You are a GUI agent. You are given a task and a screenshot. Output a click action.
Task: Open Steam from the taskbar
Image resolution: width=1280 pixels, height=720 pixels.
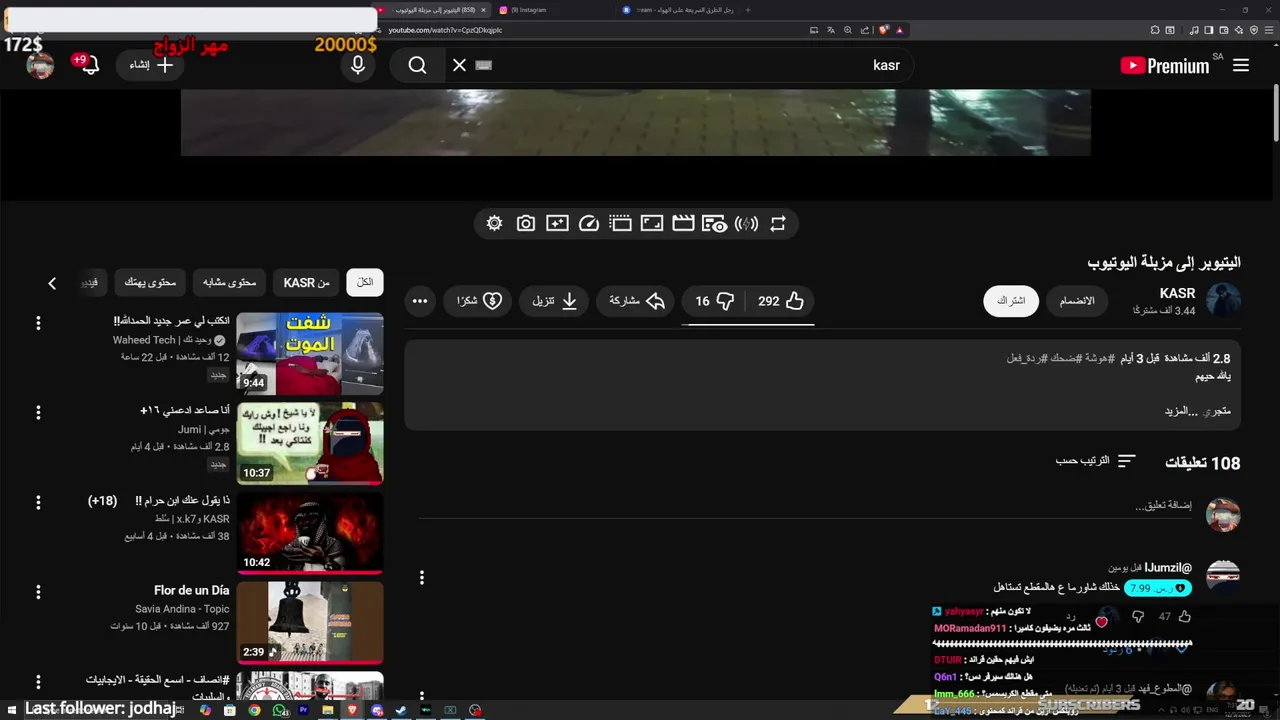401,710
